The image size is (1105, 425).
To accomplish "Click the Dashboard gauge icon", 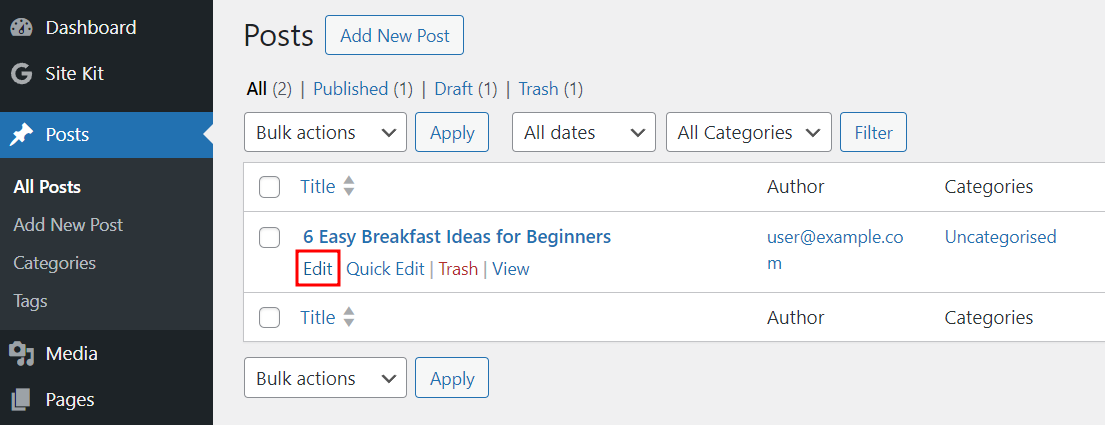I will [x=22, y=27].
